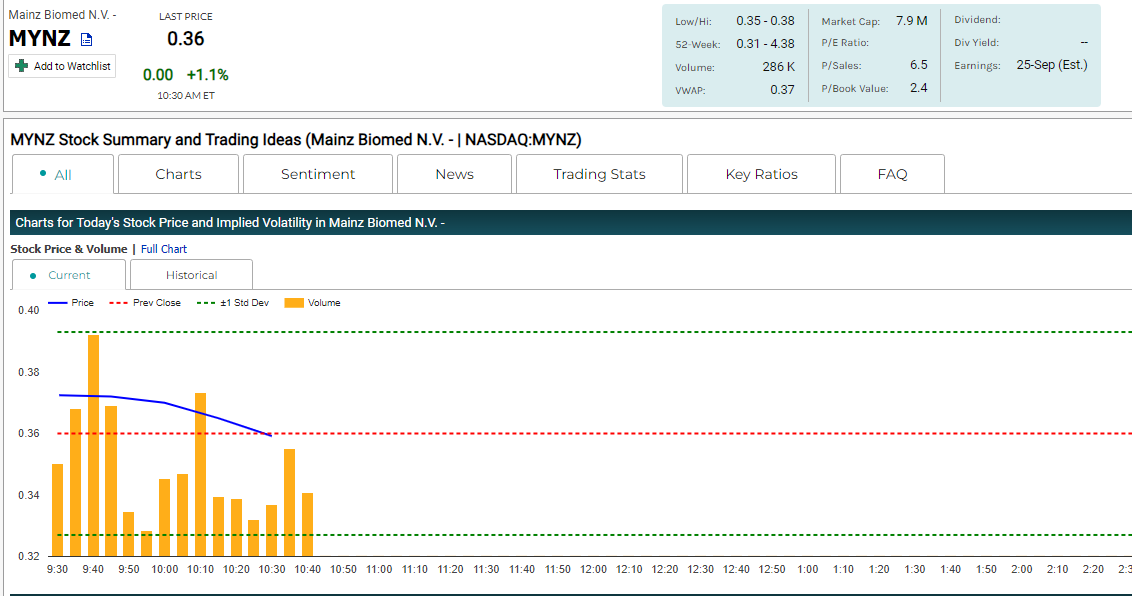Click the P/Sales value 6.5
Viewport: 1132px width, 596px height.
(x=918, y=65)
